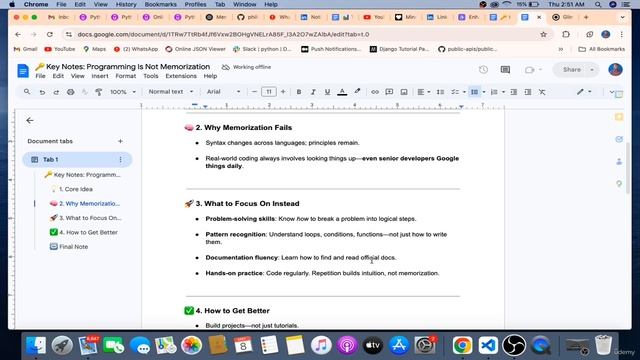Increase the font size with plus

tap(283, 92)
